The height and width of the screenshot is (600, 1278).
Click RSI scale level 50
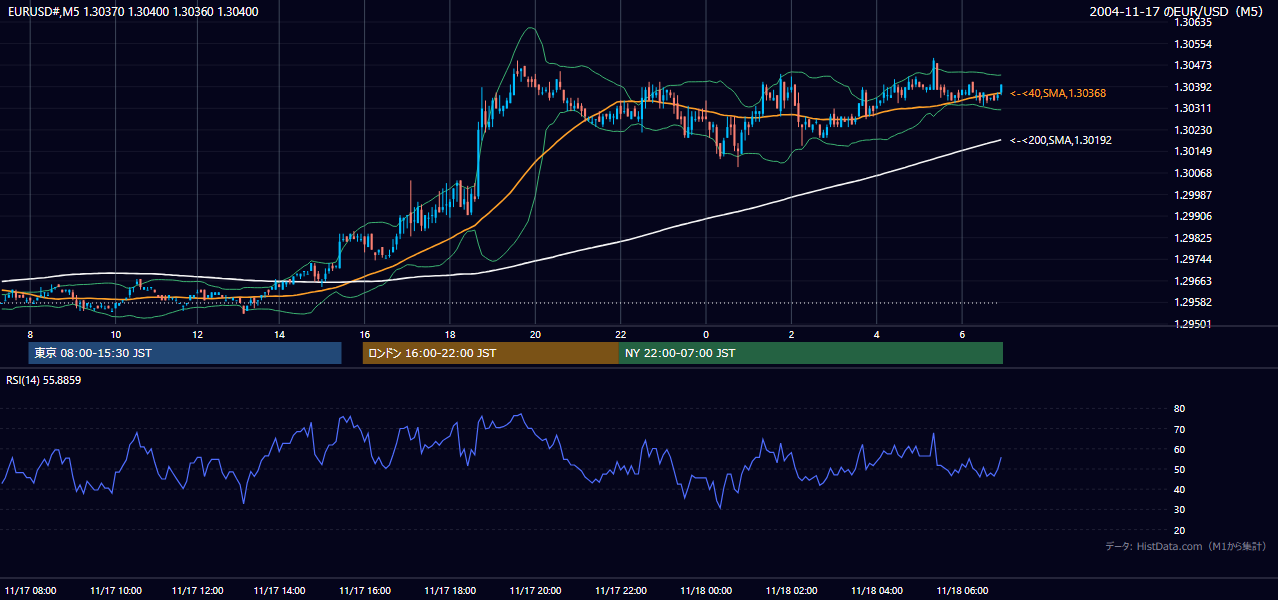pyautogui.click(x=1179, y=469)
